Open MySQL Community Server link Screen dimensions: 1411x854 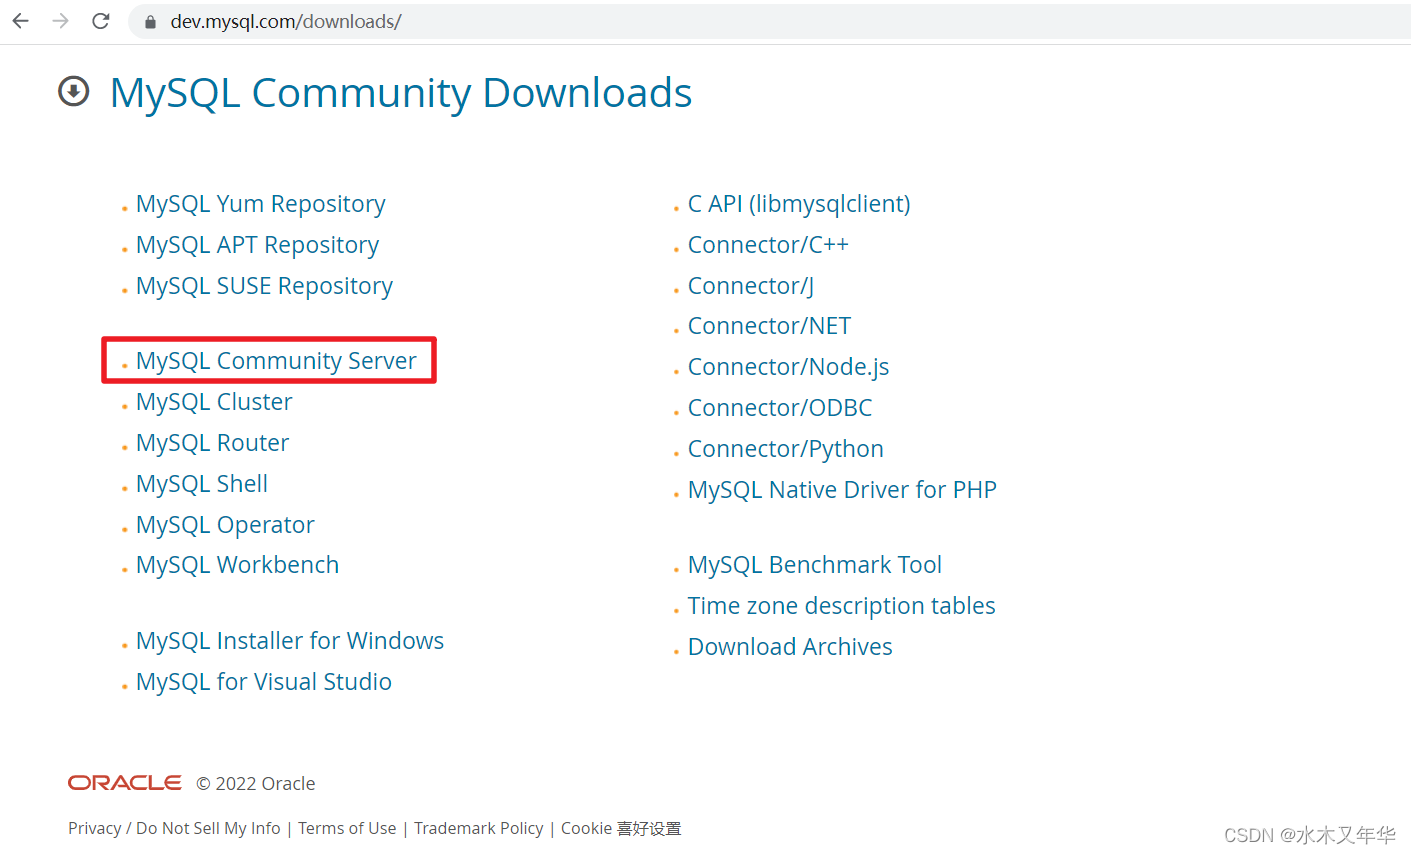276,361
